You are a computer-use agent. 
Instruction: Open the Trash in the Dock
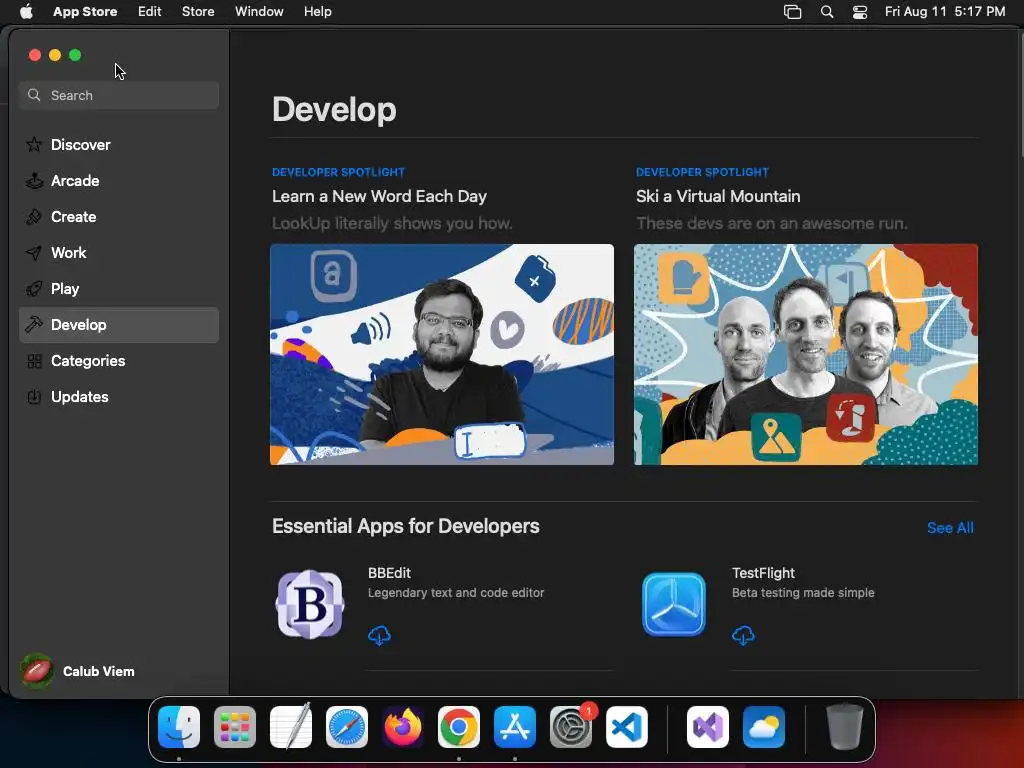coord(844,727)
